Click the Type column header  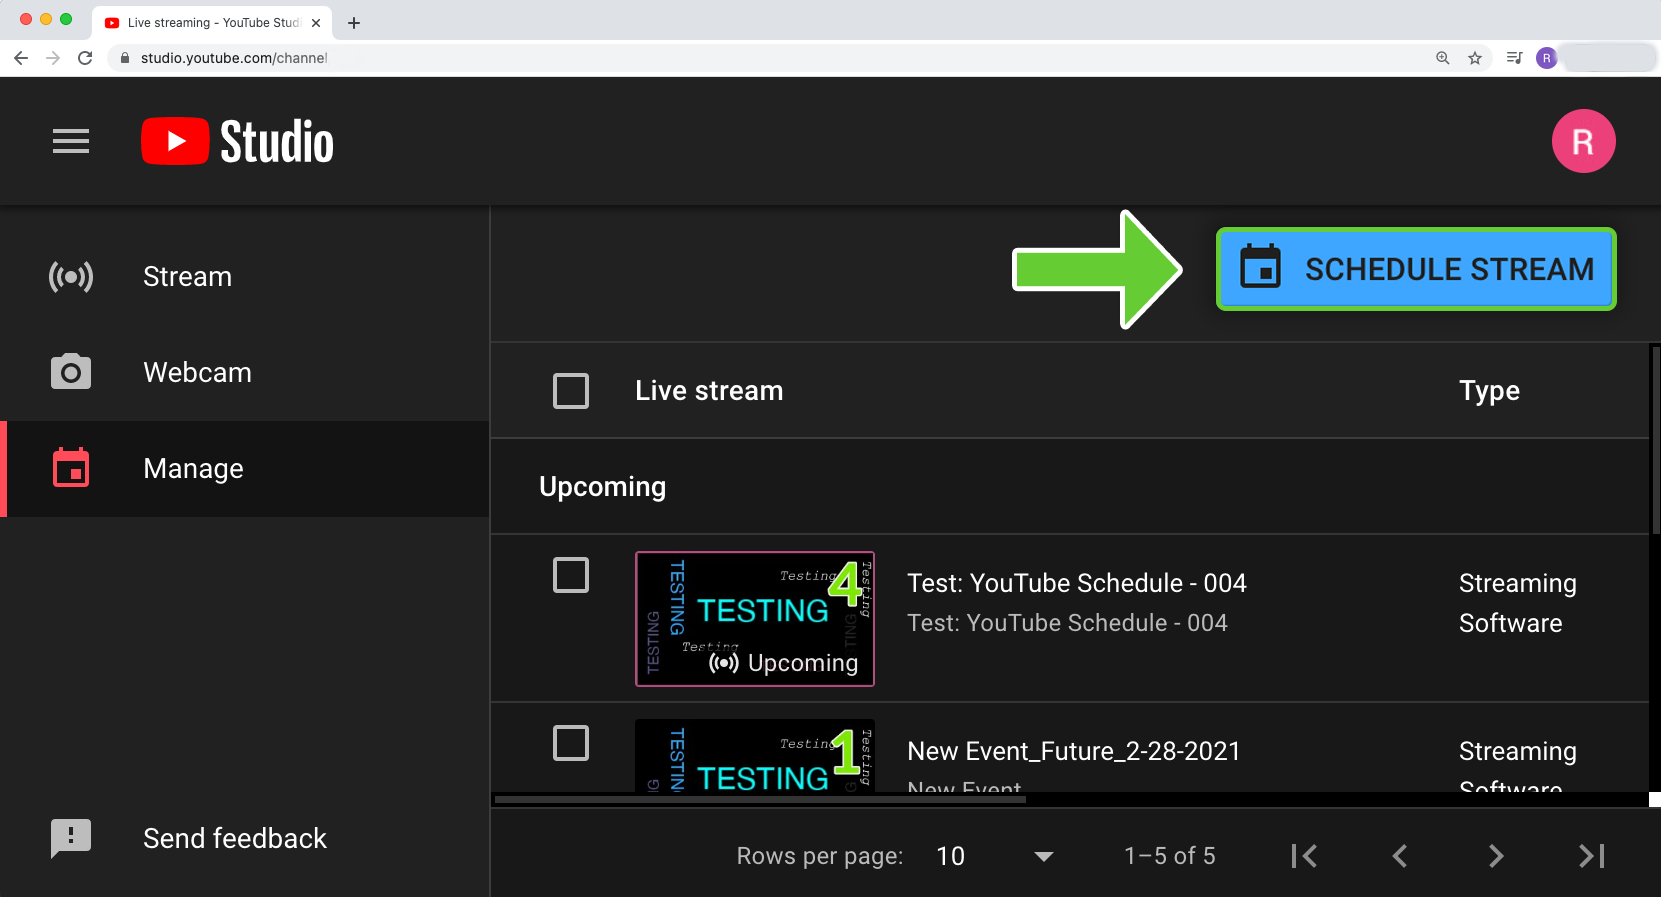pyautogui.click(x=1489, y=391)
